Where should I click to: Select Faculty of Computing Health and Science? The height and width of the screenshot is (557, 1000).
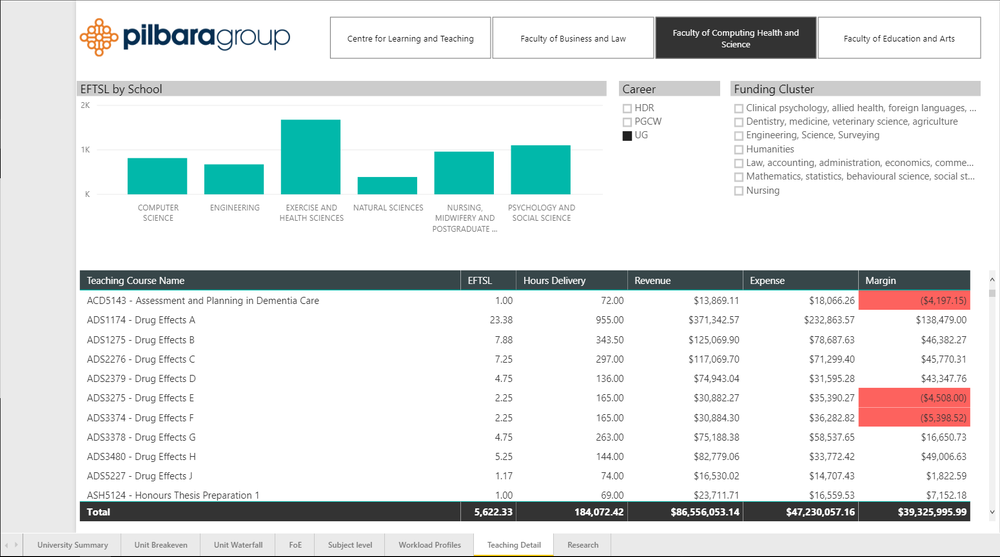pos(735,38)
